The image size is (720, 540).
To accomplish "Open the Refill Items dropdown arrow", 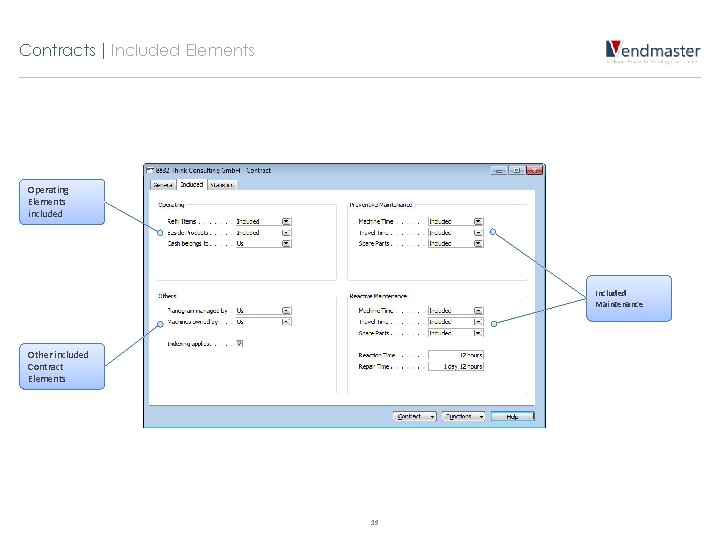I will pyautogui.click(x=286, y=221).
